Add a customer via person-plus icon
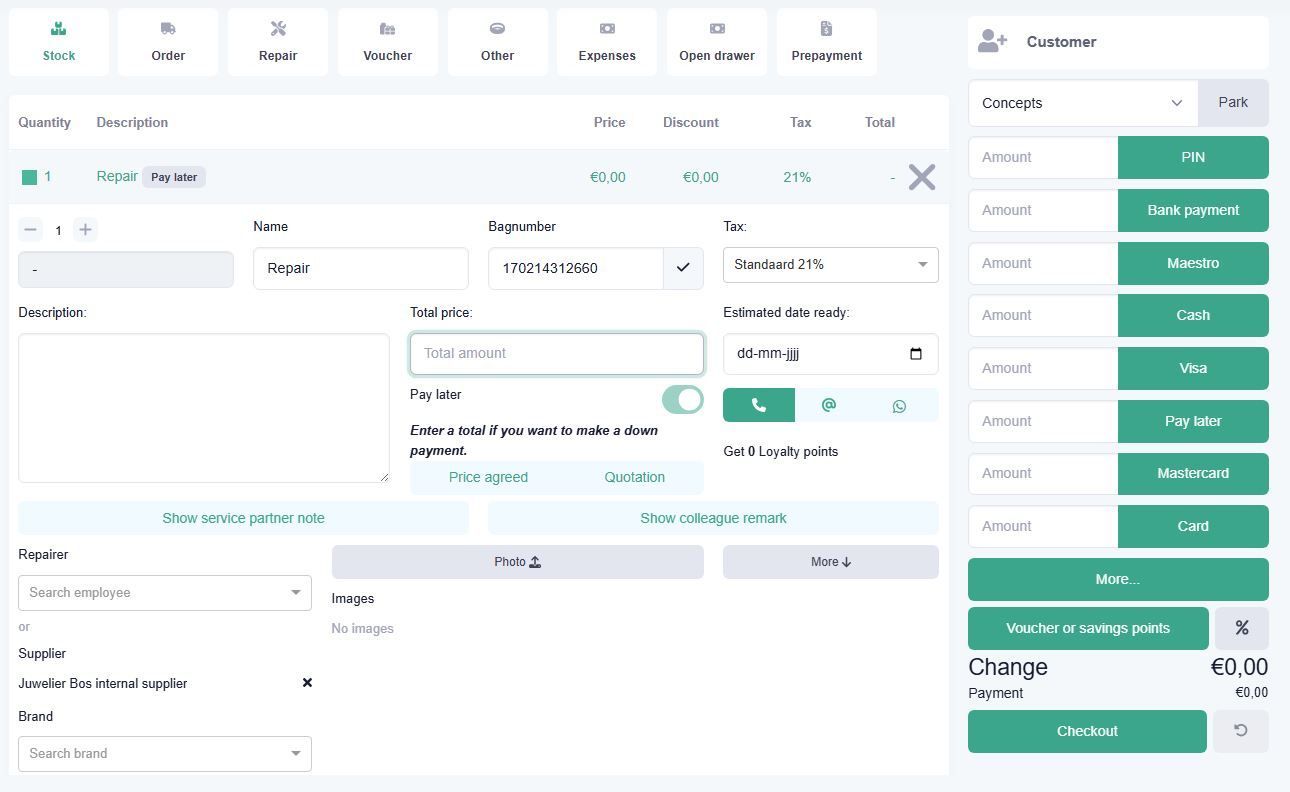Screen dimensions: 1290x792 pos(992,41)
